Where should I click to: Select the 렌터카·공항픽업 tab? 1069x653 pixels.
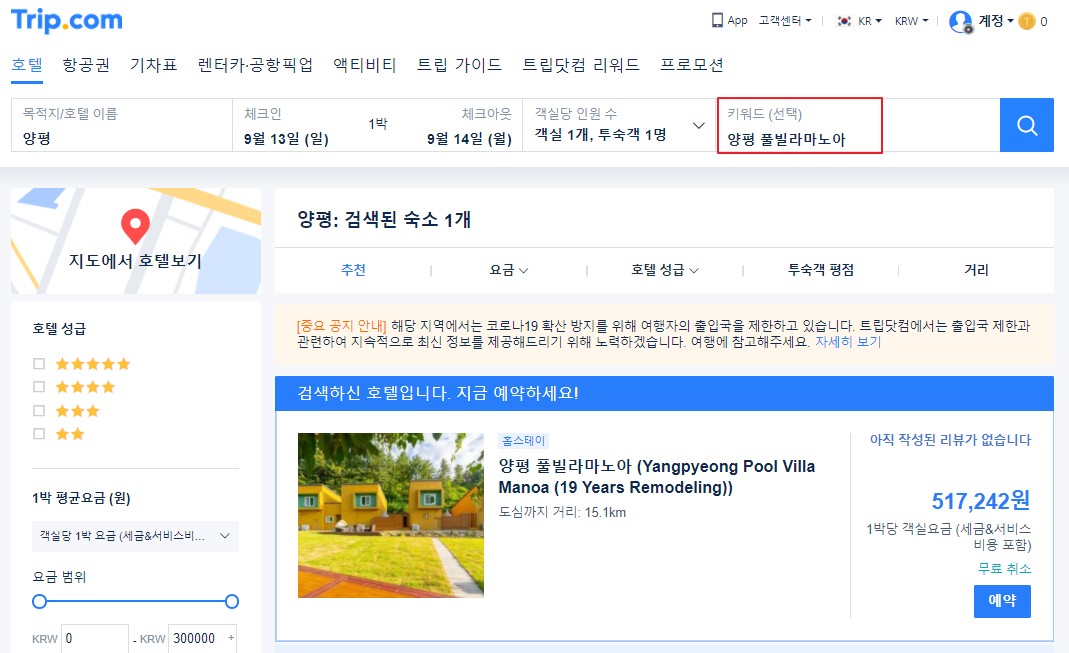[255, 65]
